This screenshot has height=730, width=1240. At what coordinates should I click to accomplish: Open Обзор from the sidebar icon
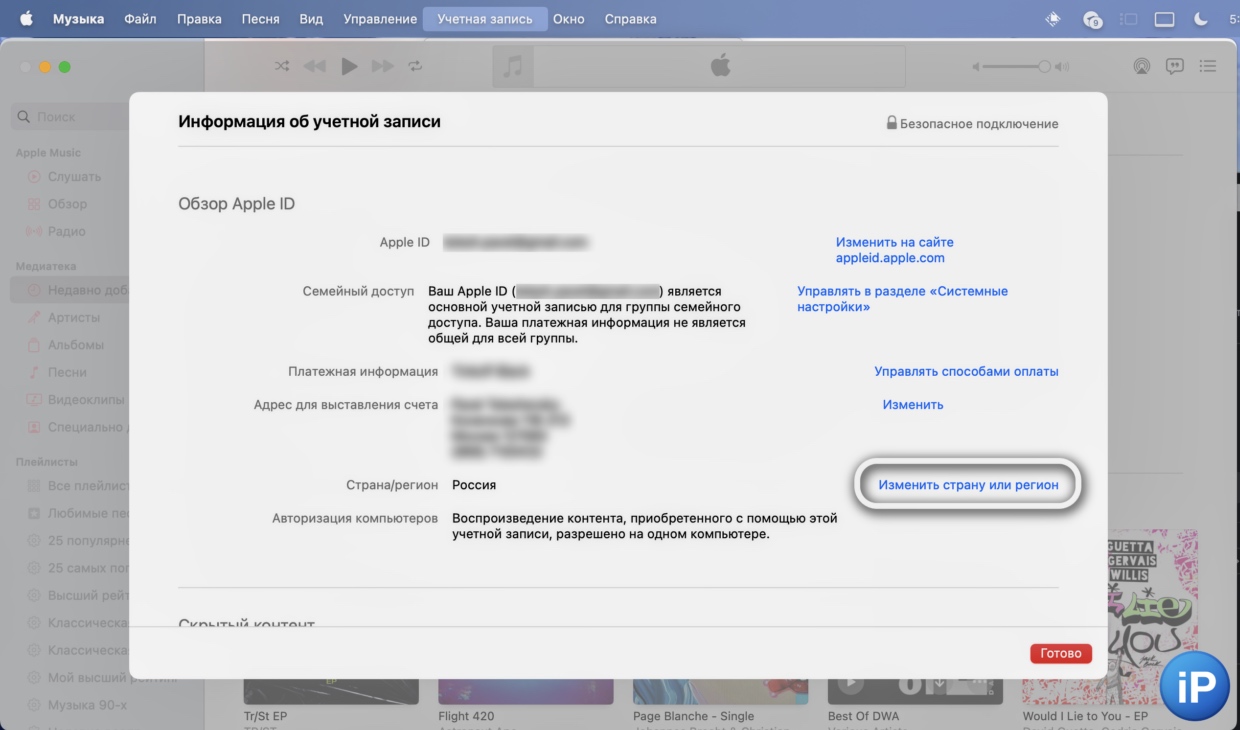(34, 204)
